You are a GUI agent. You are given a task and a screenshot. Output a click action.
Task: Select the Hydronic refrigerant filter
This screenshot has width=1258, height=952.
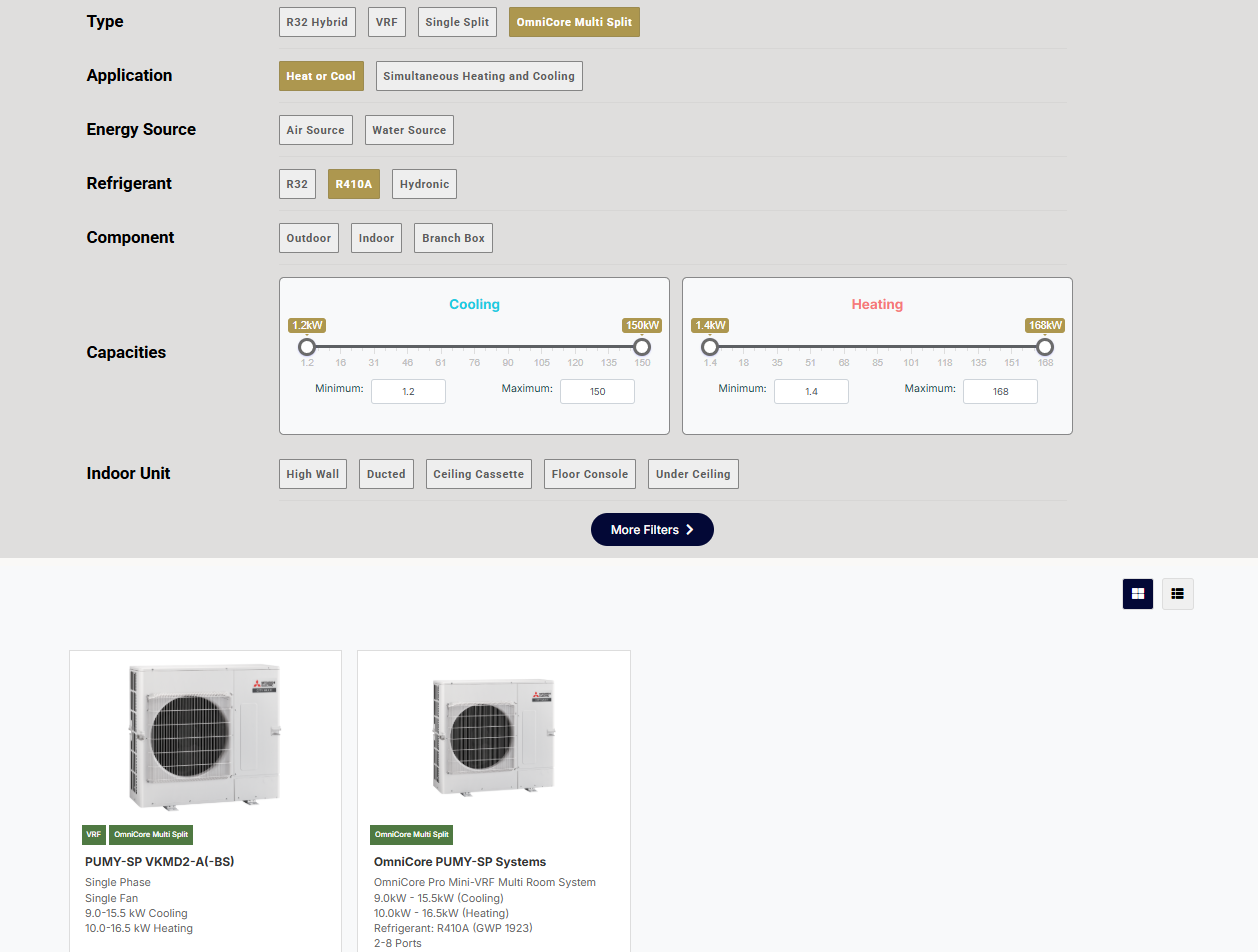click(425, 184)
